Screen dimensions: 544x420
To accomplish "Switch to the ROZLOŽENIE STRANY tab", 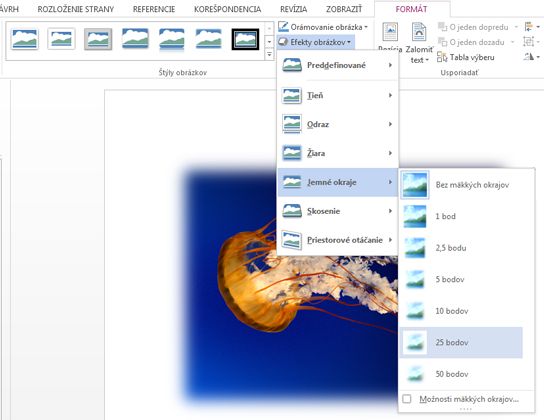I will (x=76, y=9).
